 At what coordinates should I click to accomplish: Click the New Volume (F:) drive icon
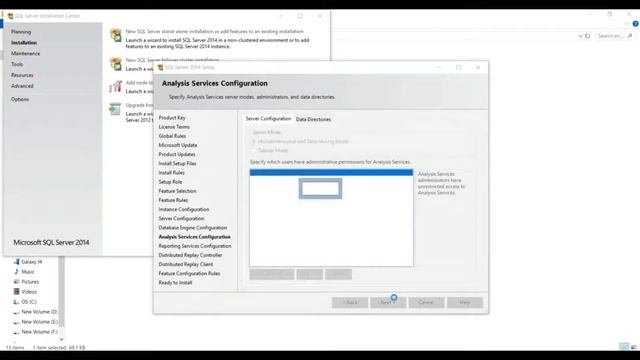pos(17,332)
